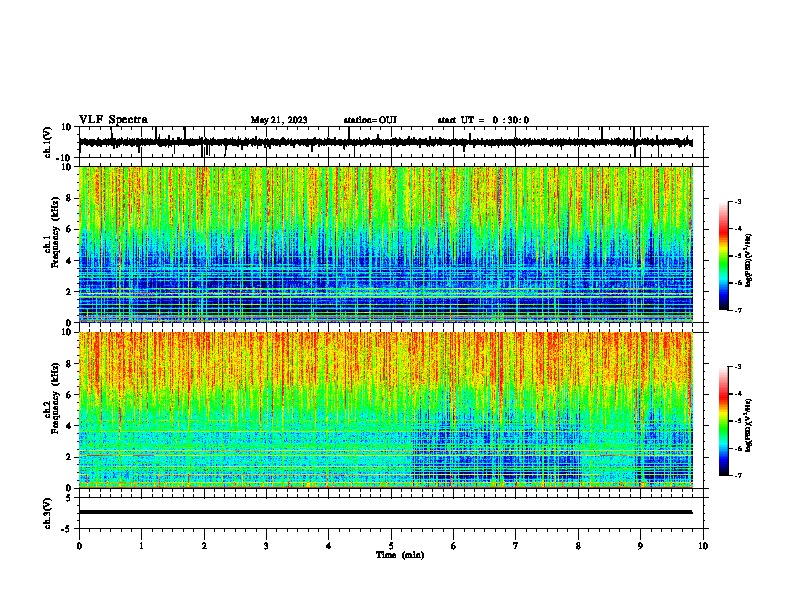Click the "station=OUI" label
792x612 pixels.
(x=370, y=120)
